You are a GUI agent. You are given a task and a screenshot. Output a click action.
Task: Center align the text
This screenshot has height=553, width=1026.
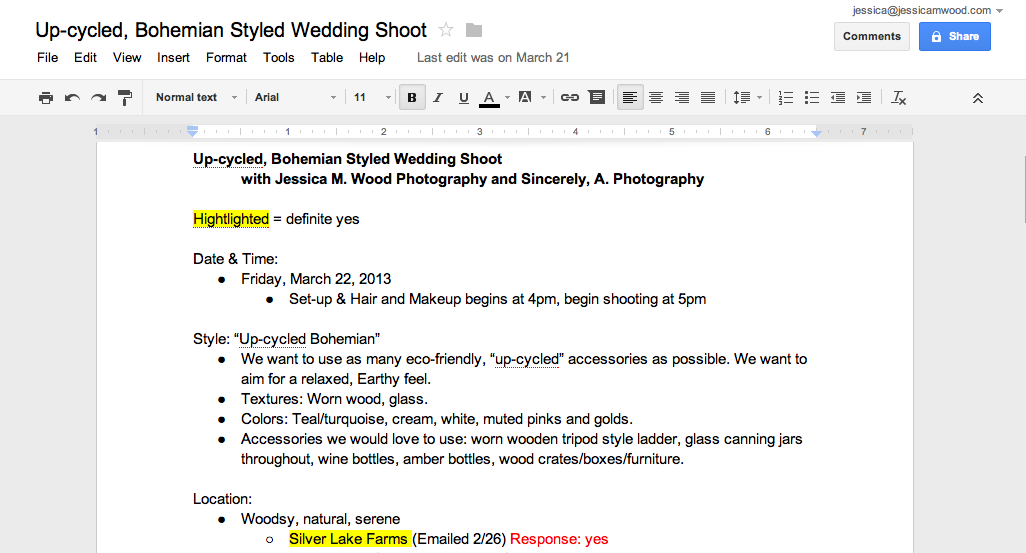point(656,98)
